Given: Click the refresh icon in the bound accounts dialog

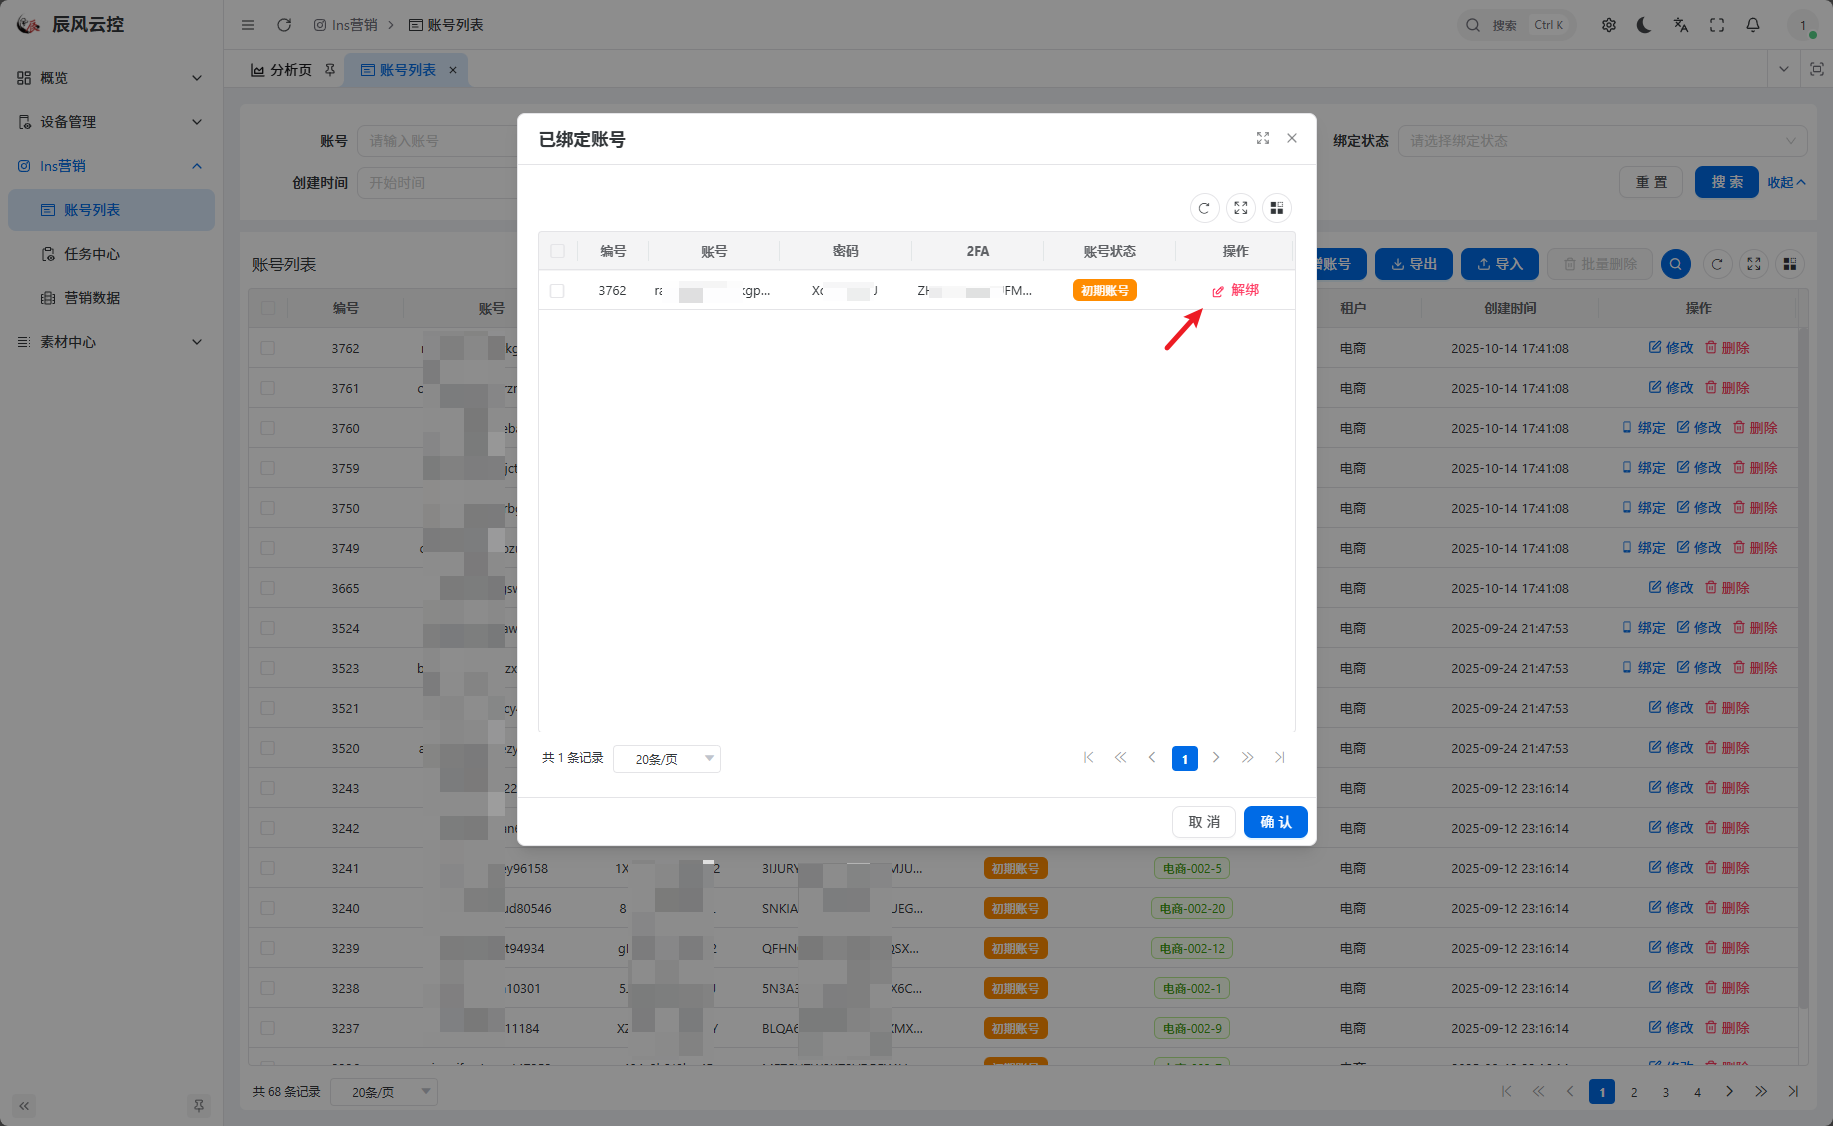Looking at the screenshot, I should (1204, 208).
